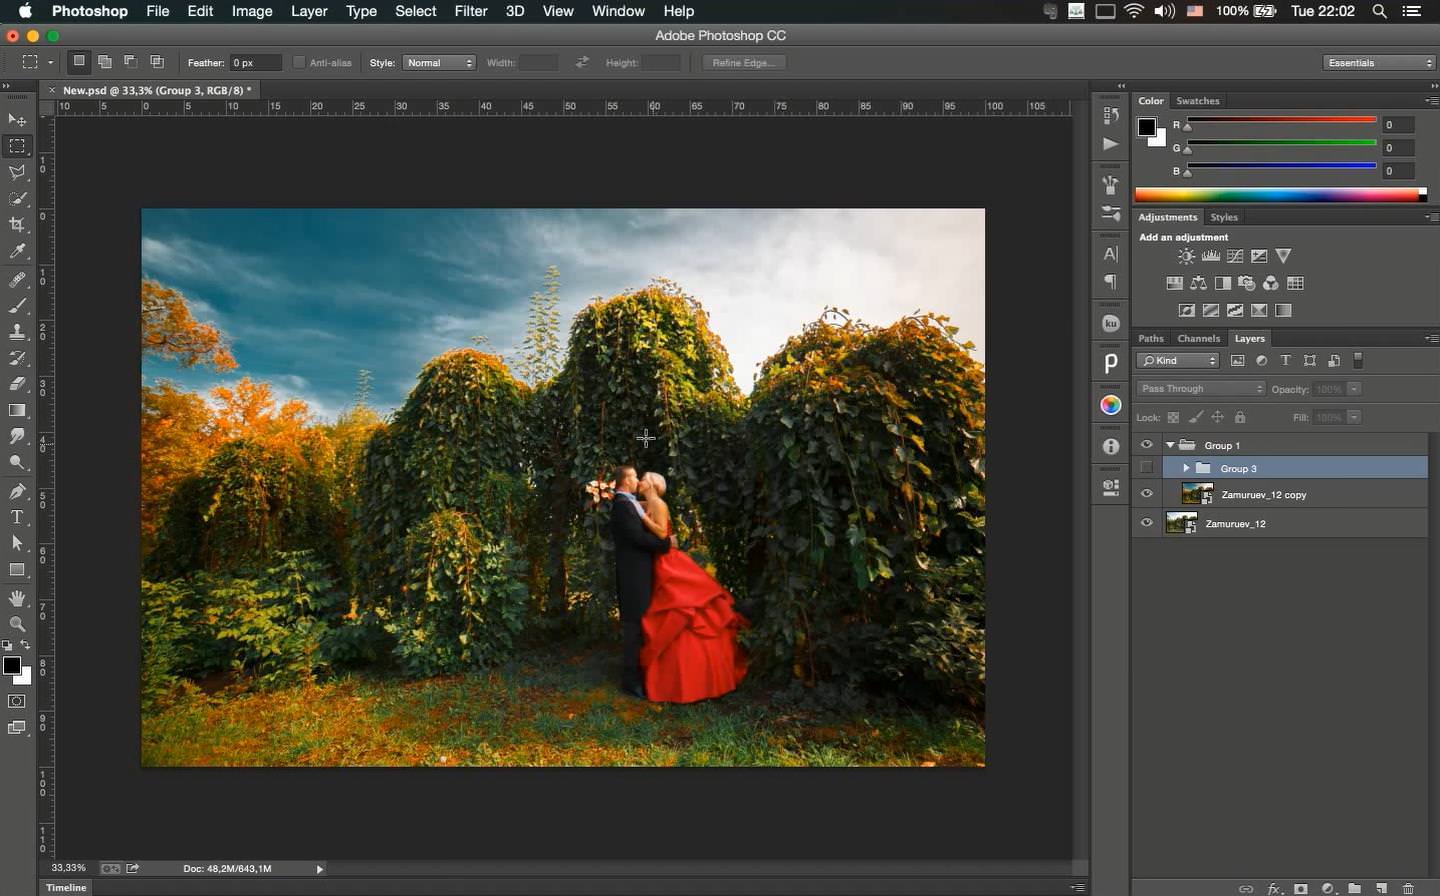Click the Refine Edge button
1440x896 pixels.
[x=743, y=63]
